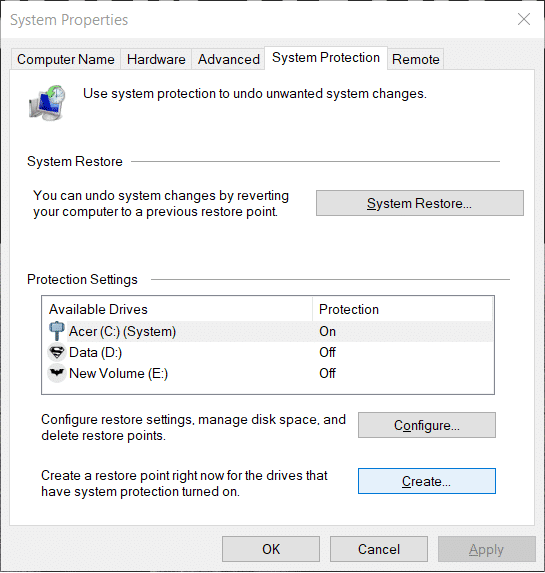
Task: Open the Configure restore settings button
Action: pos(427,425)
